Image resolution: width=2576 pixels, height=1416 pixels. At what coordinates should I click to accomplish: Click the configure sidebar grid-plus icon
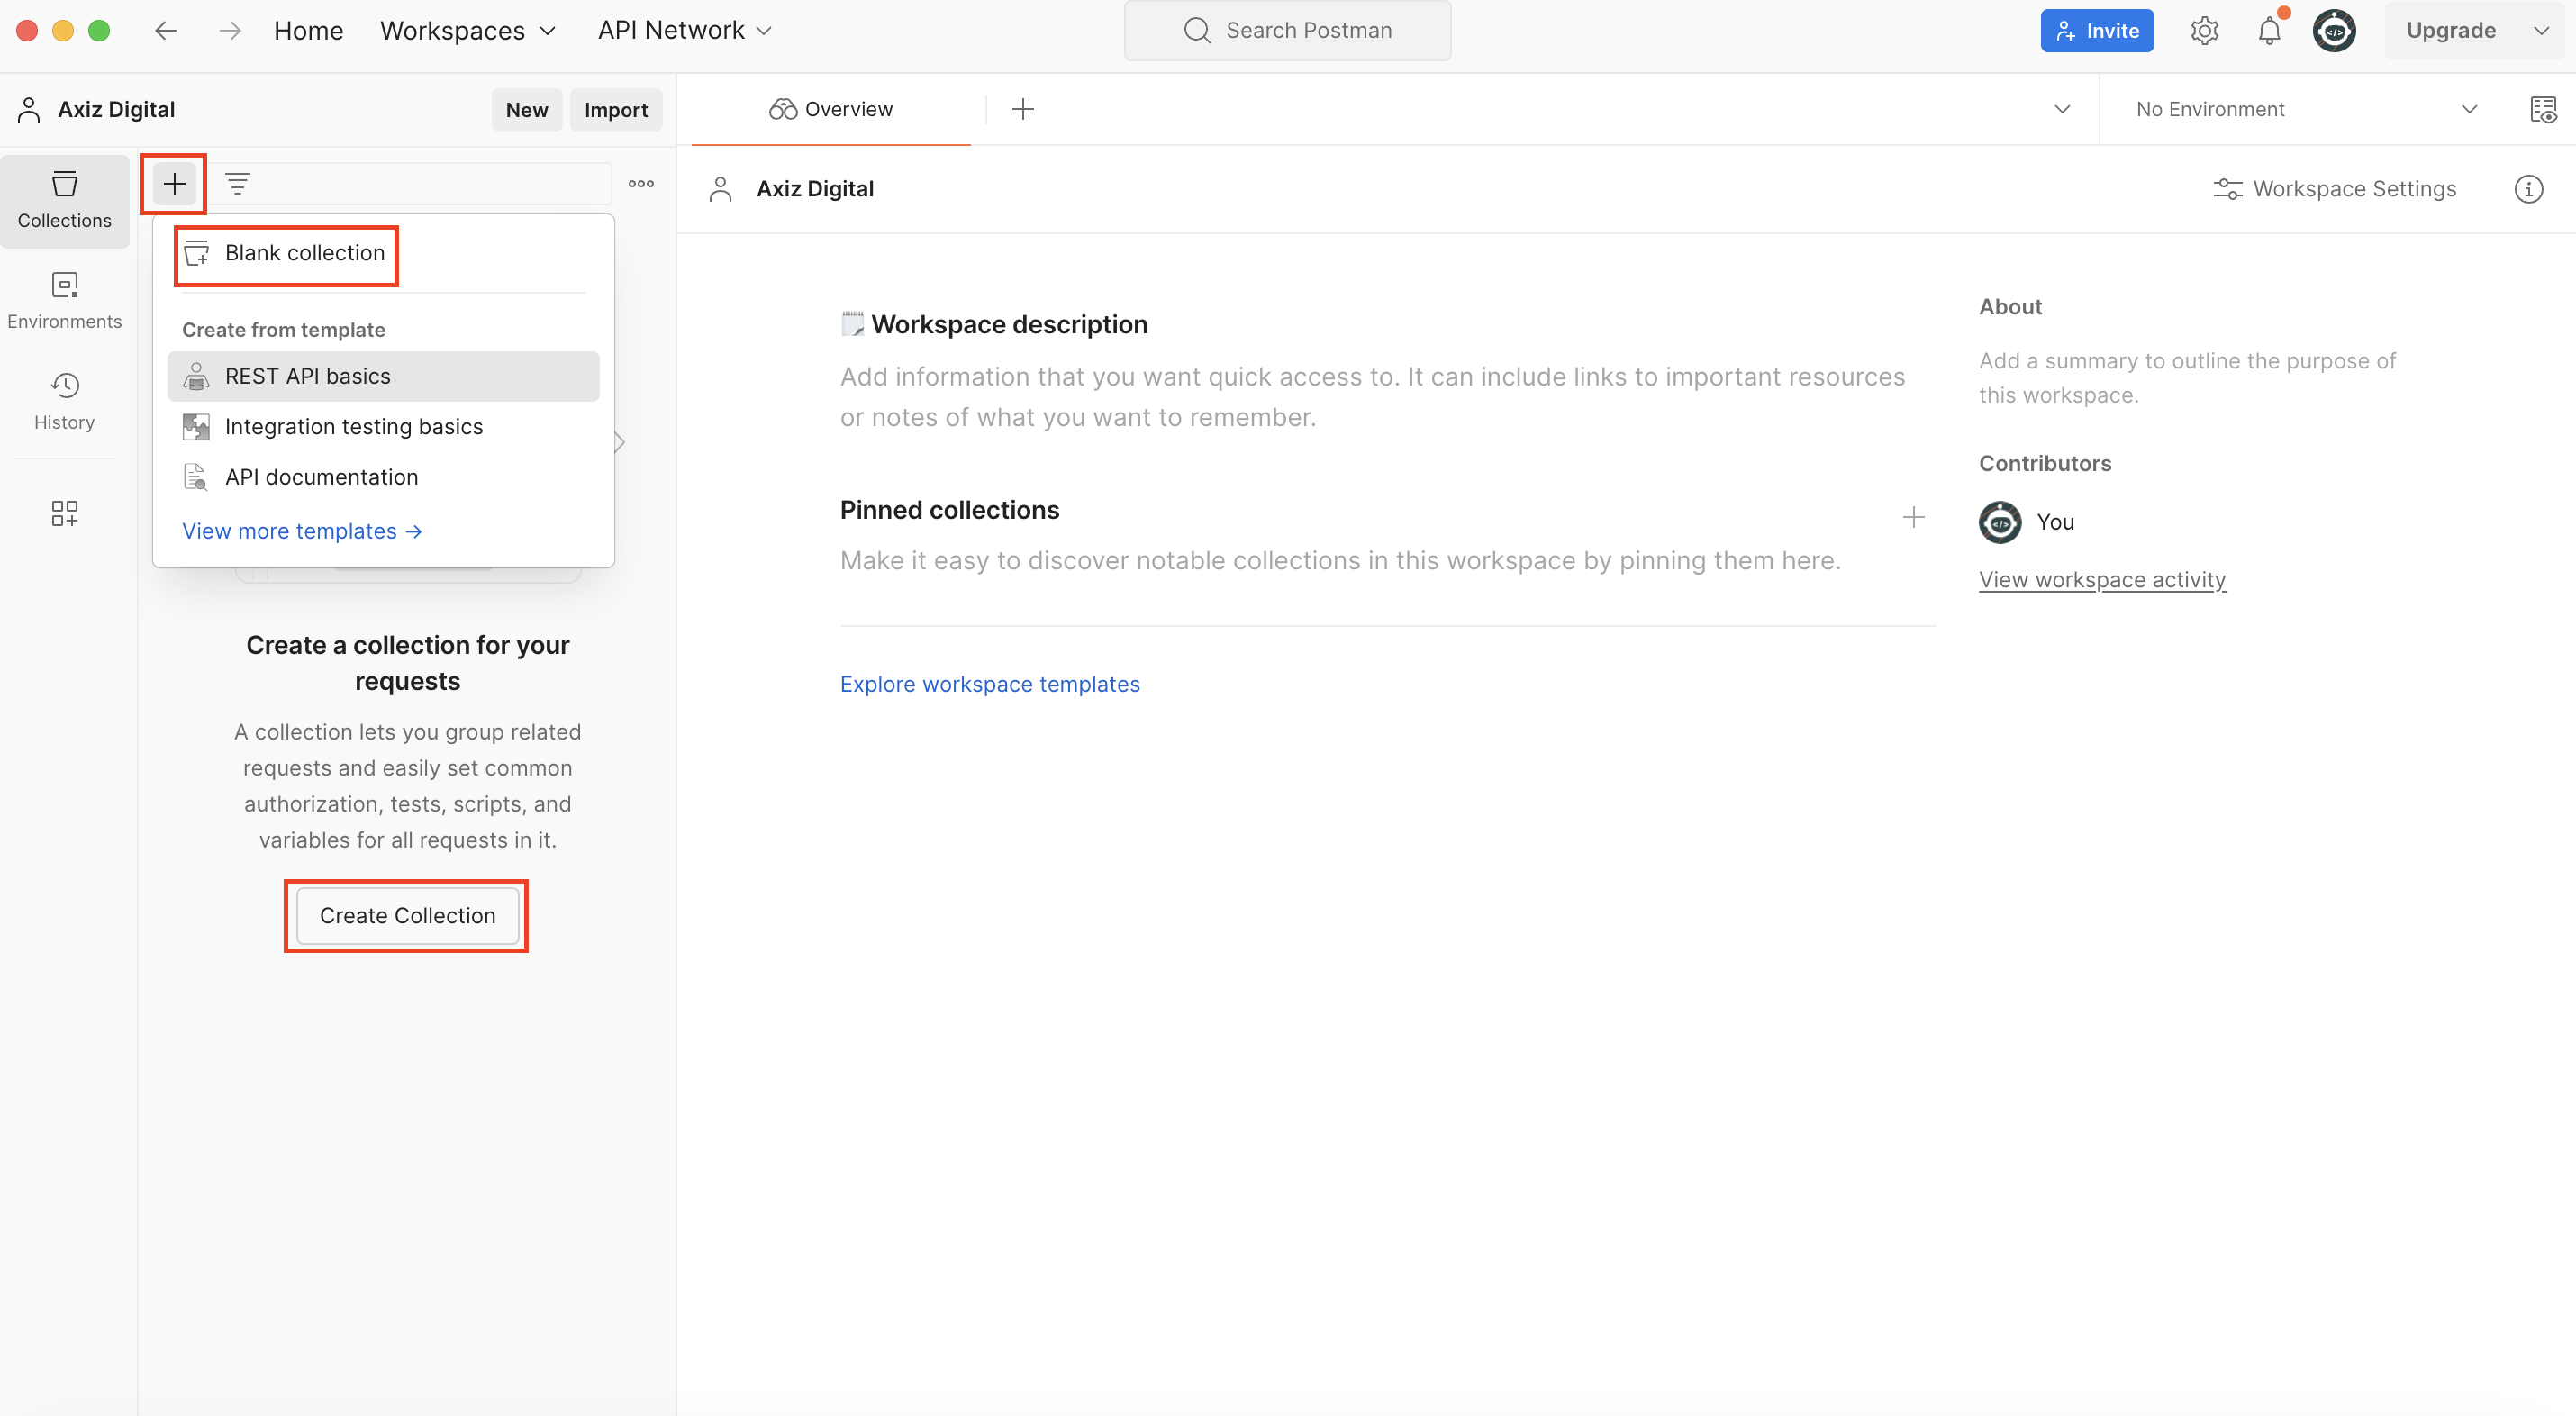point(65,513)
